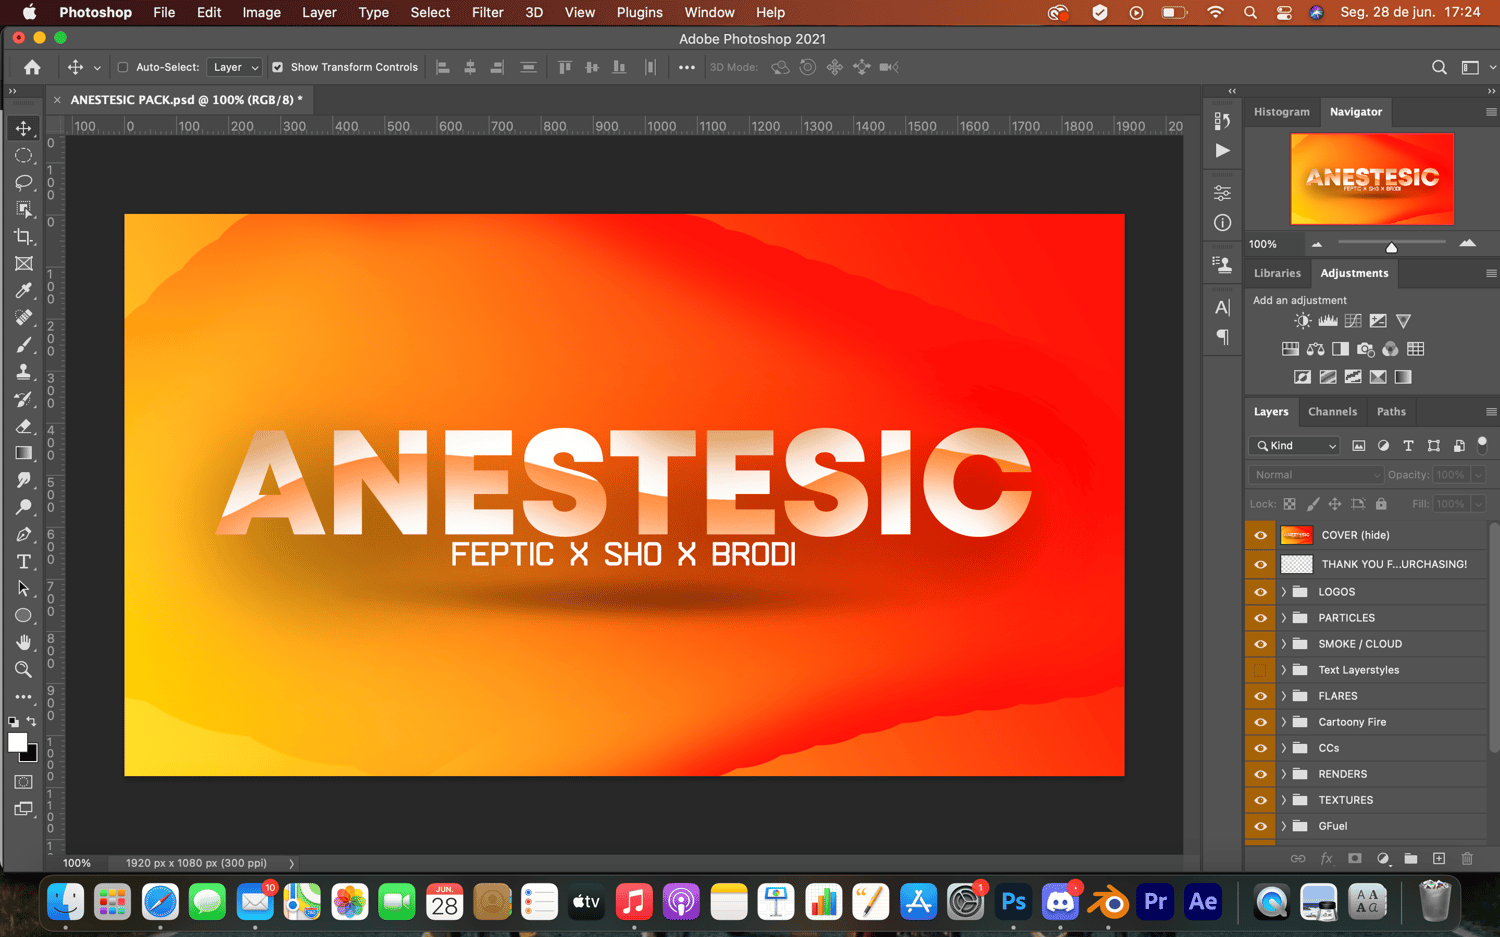The image size is (1500, 937).
Task: Open Photoshop from the Dock
Action: 1013,902
